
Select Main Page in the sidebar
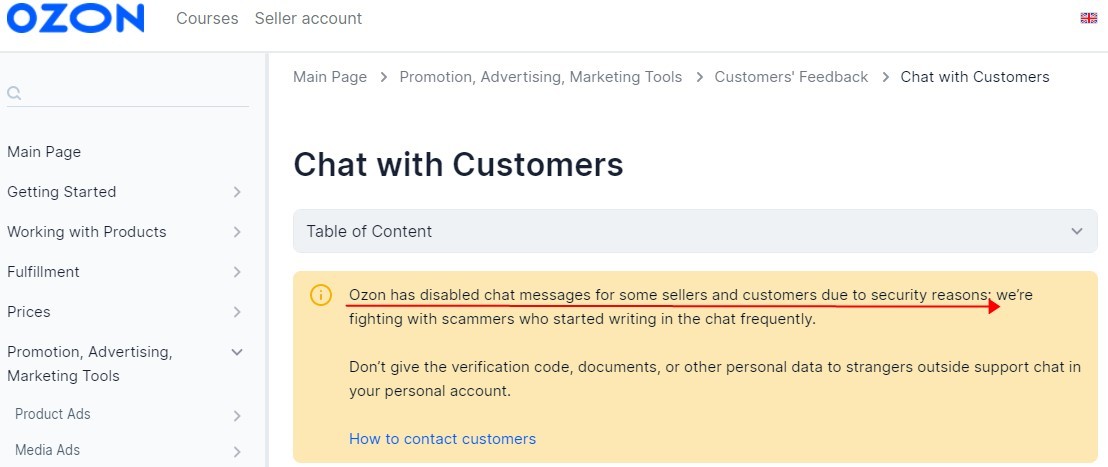tap(44, 152)
